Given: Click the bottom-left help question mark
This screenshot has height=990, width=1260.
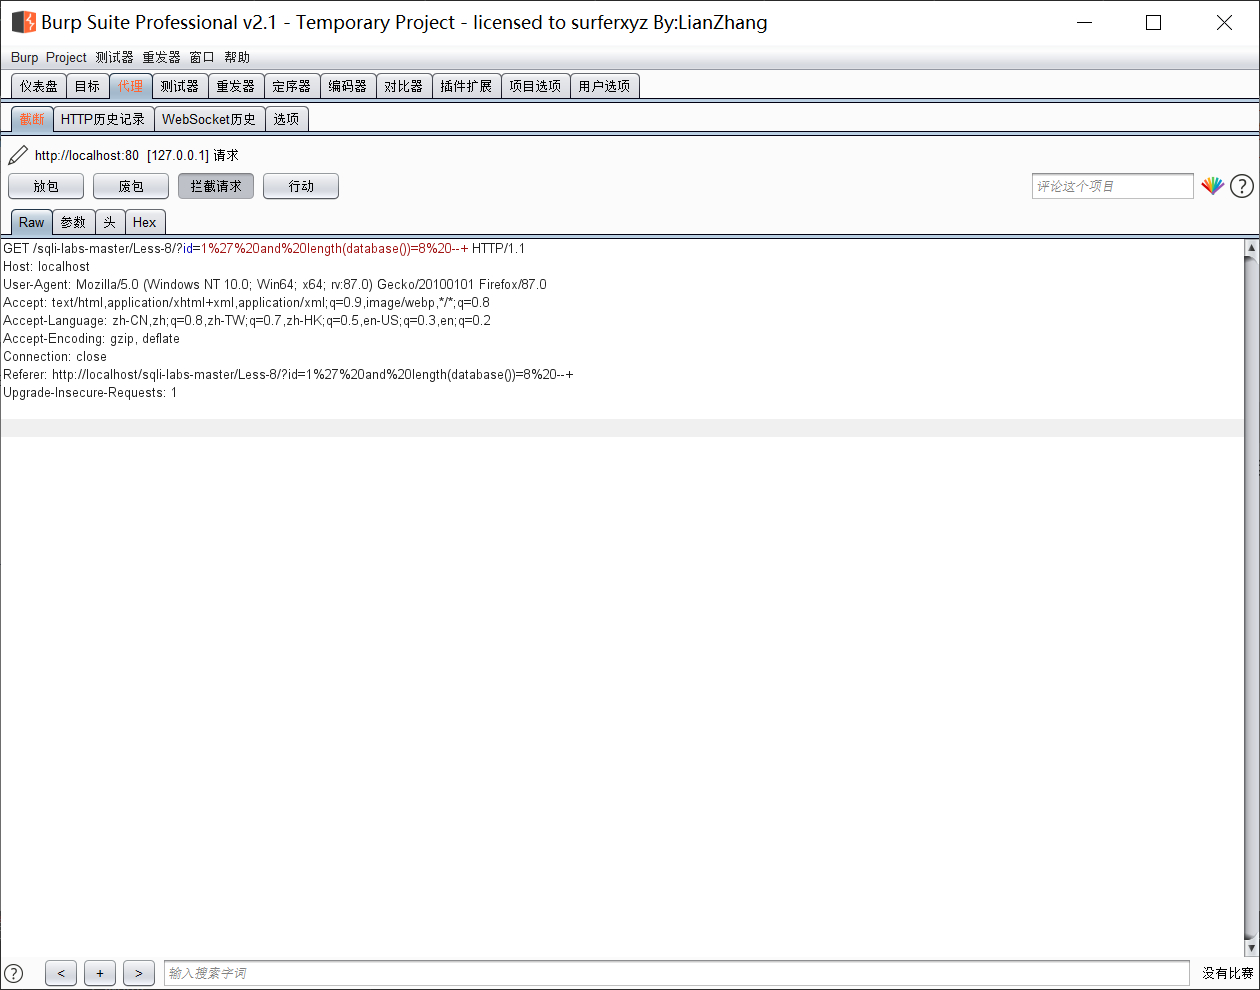Looking at the screenshot, I should tap(14, 973).
